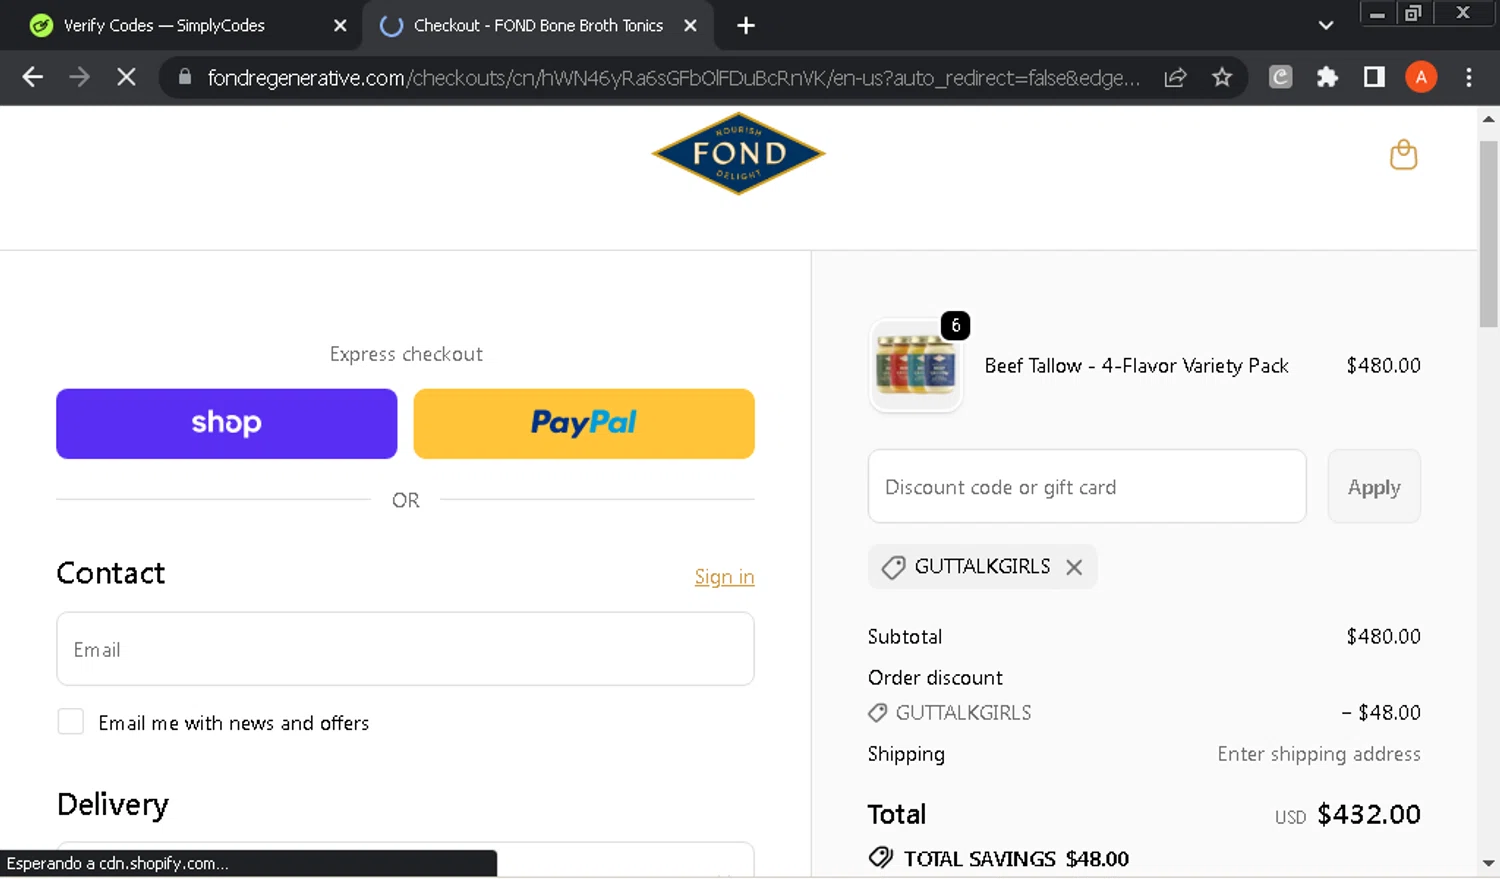1500x879 pixels.
Task: Open Chrome three-dot menu
Action: [1468, 77]
